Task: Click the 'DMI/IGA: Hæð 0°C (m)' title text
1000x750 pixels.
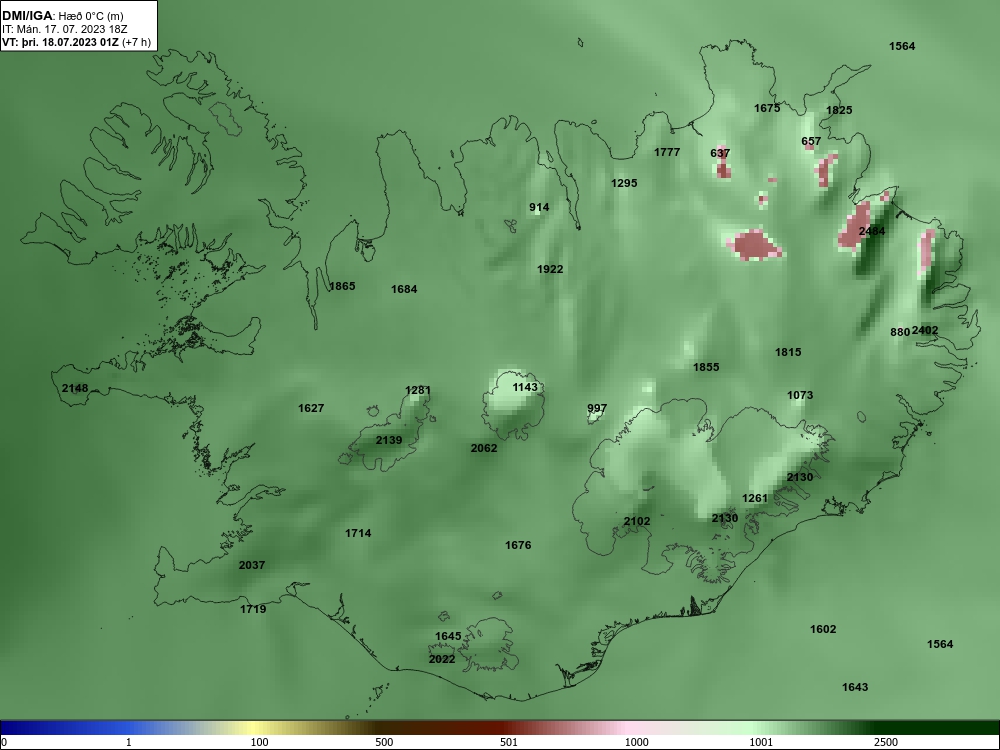Action: tap(63, 16)
